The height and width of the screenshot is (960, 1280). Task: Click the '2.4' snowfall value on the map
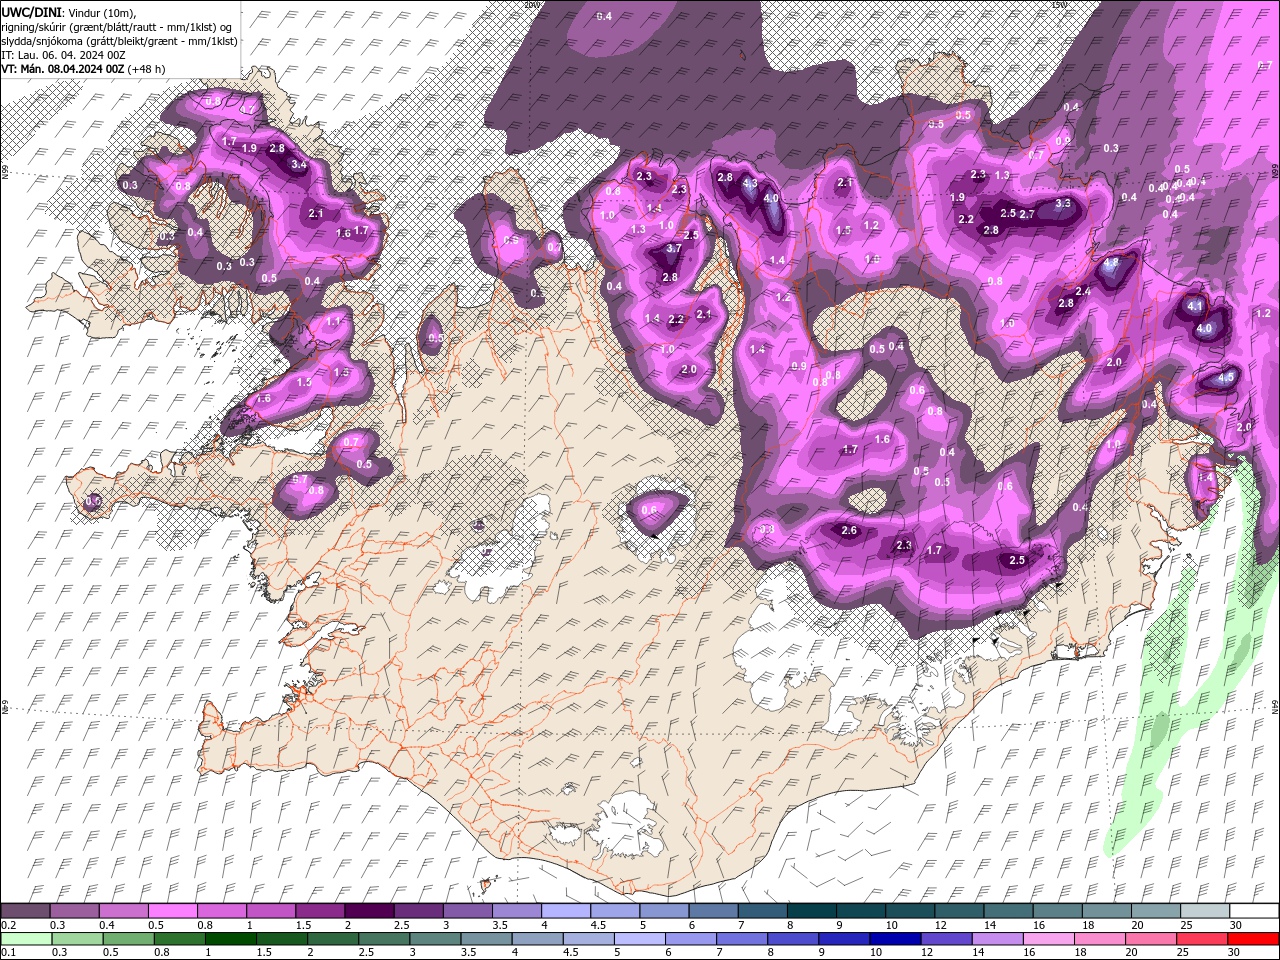click(1083, 291)
